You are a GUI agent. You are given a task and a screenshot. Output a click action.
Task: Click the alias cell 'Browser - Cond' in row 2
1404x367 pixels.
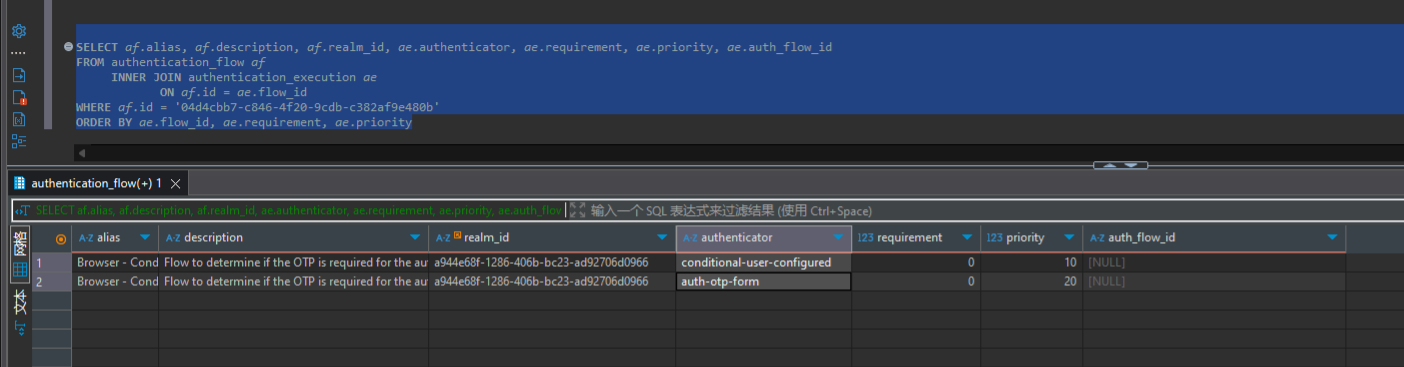(x=116, y=282)
